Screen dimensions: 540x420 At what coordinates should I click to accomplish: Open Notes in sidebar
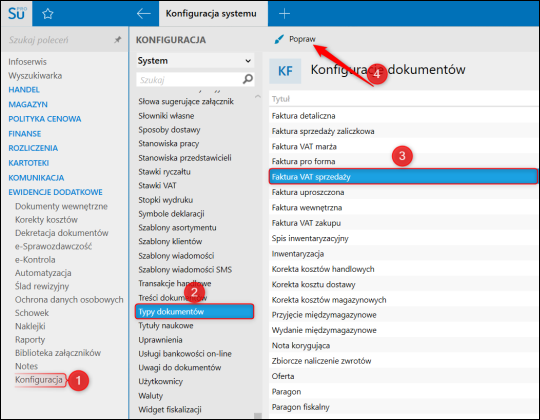[x=26, y=366]
